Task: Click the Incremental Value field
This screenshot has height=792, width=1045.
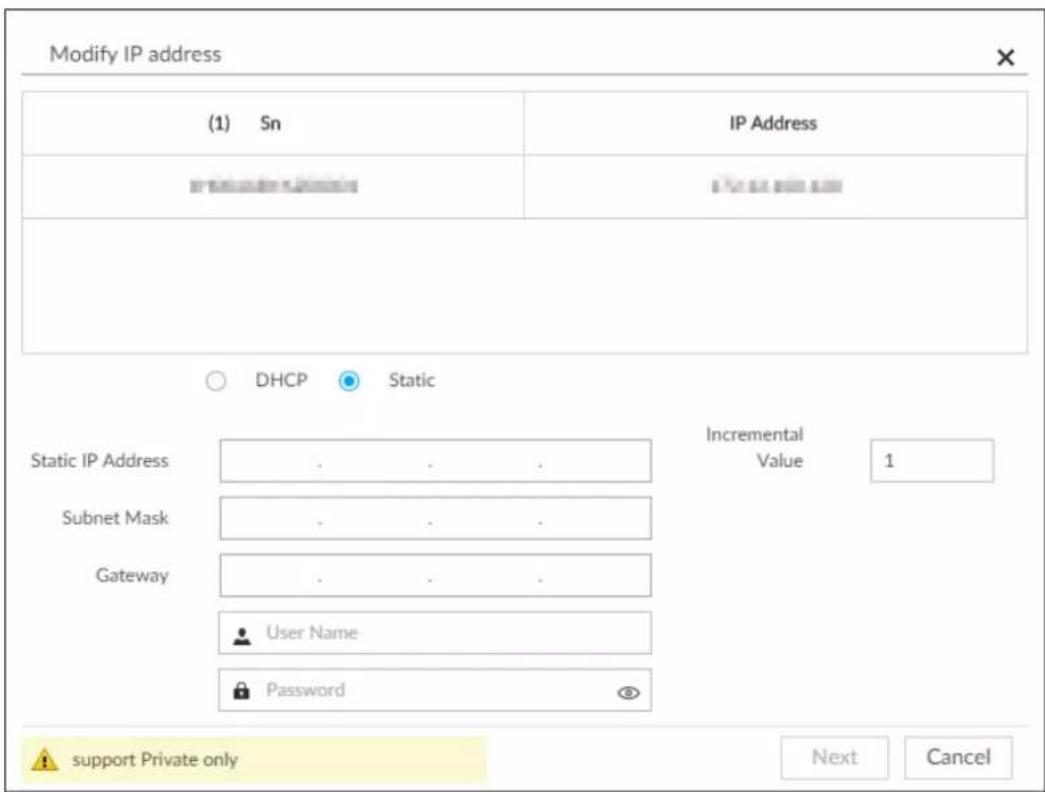Action: tap(932, 461)
